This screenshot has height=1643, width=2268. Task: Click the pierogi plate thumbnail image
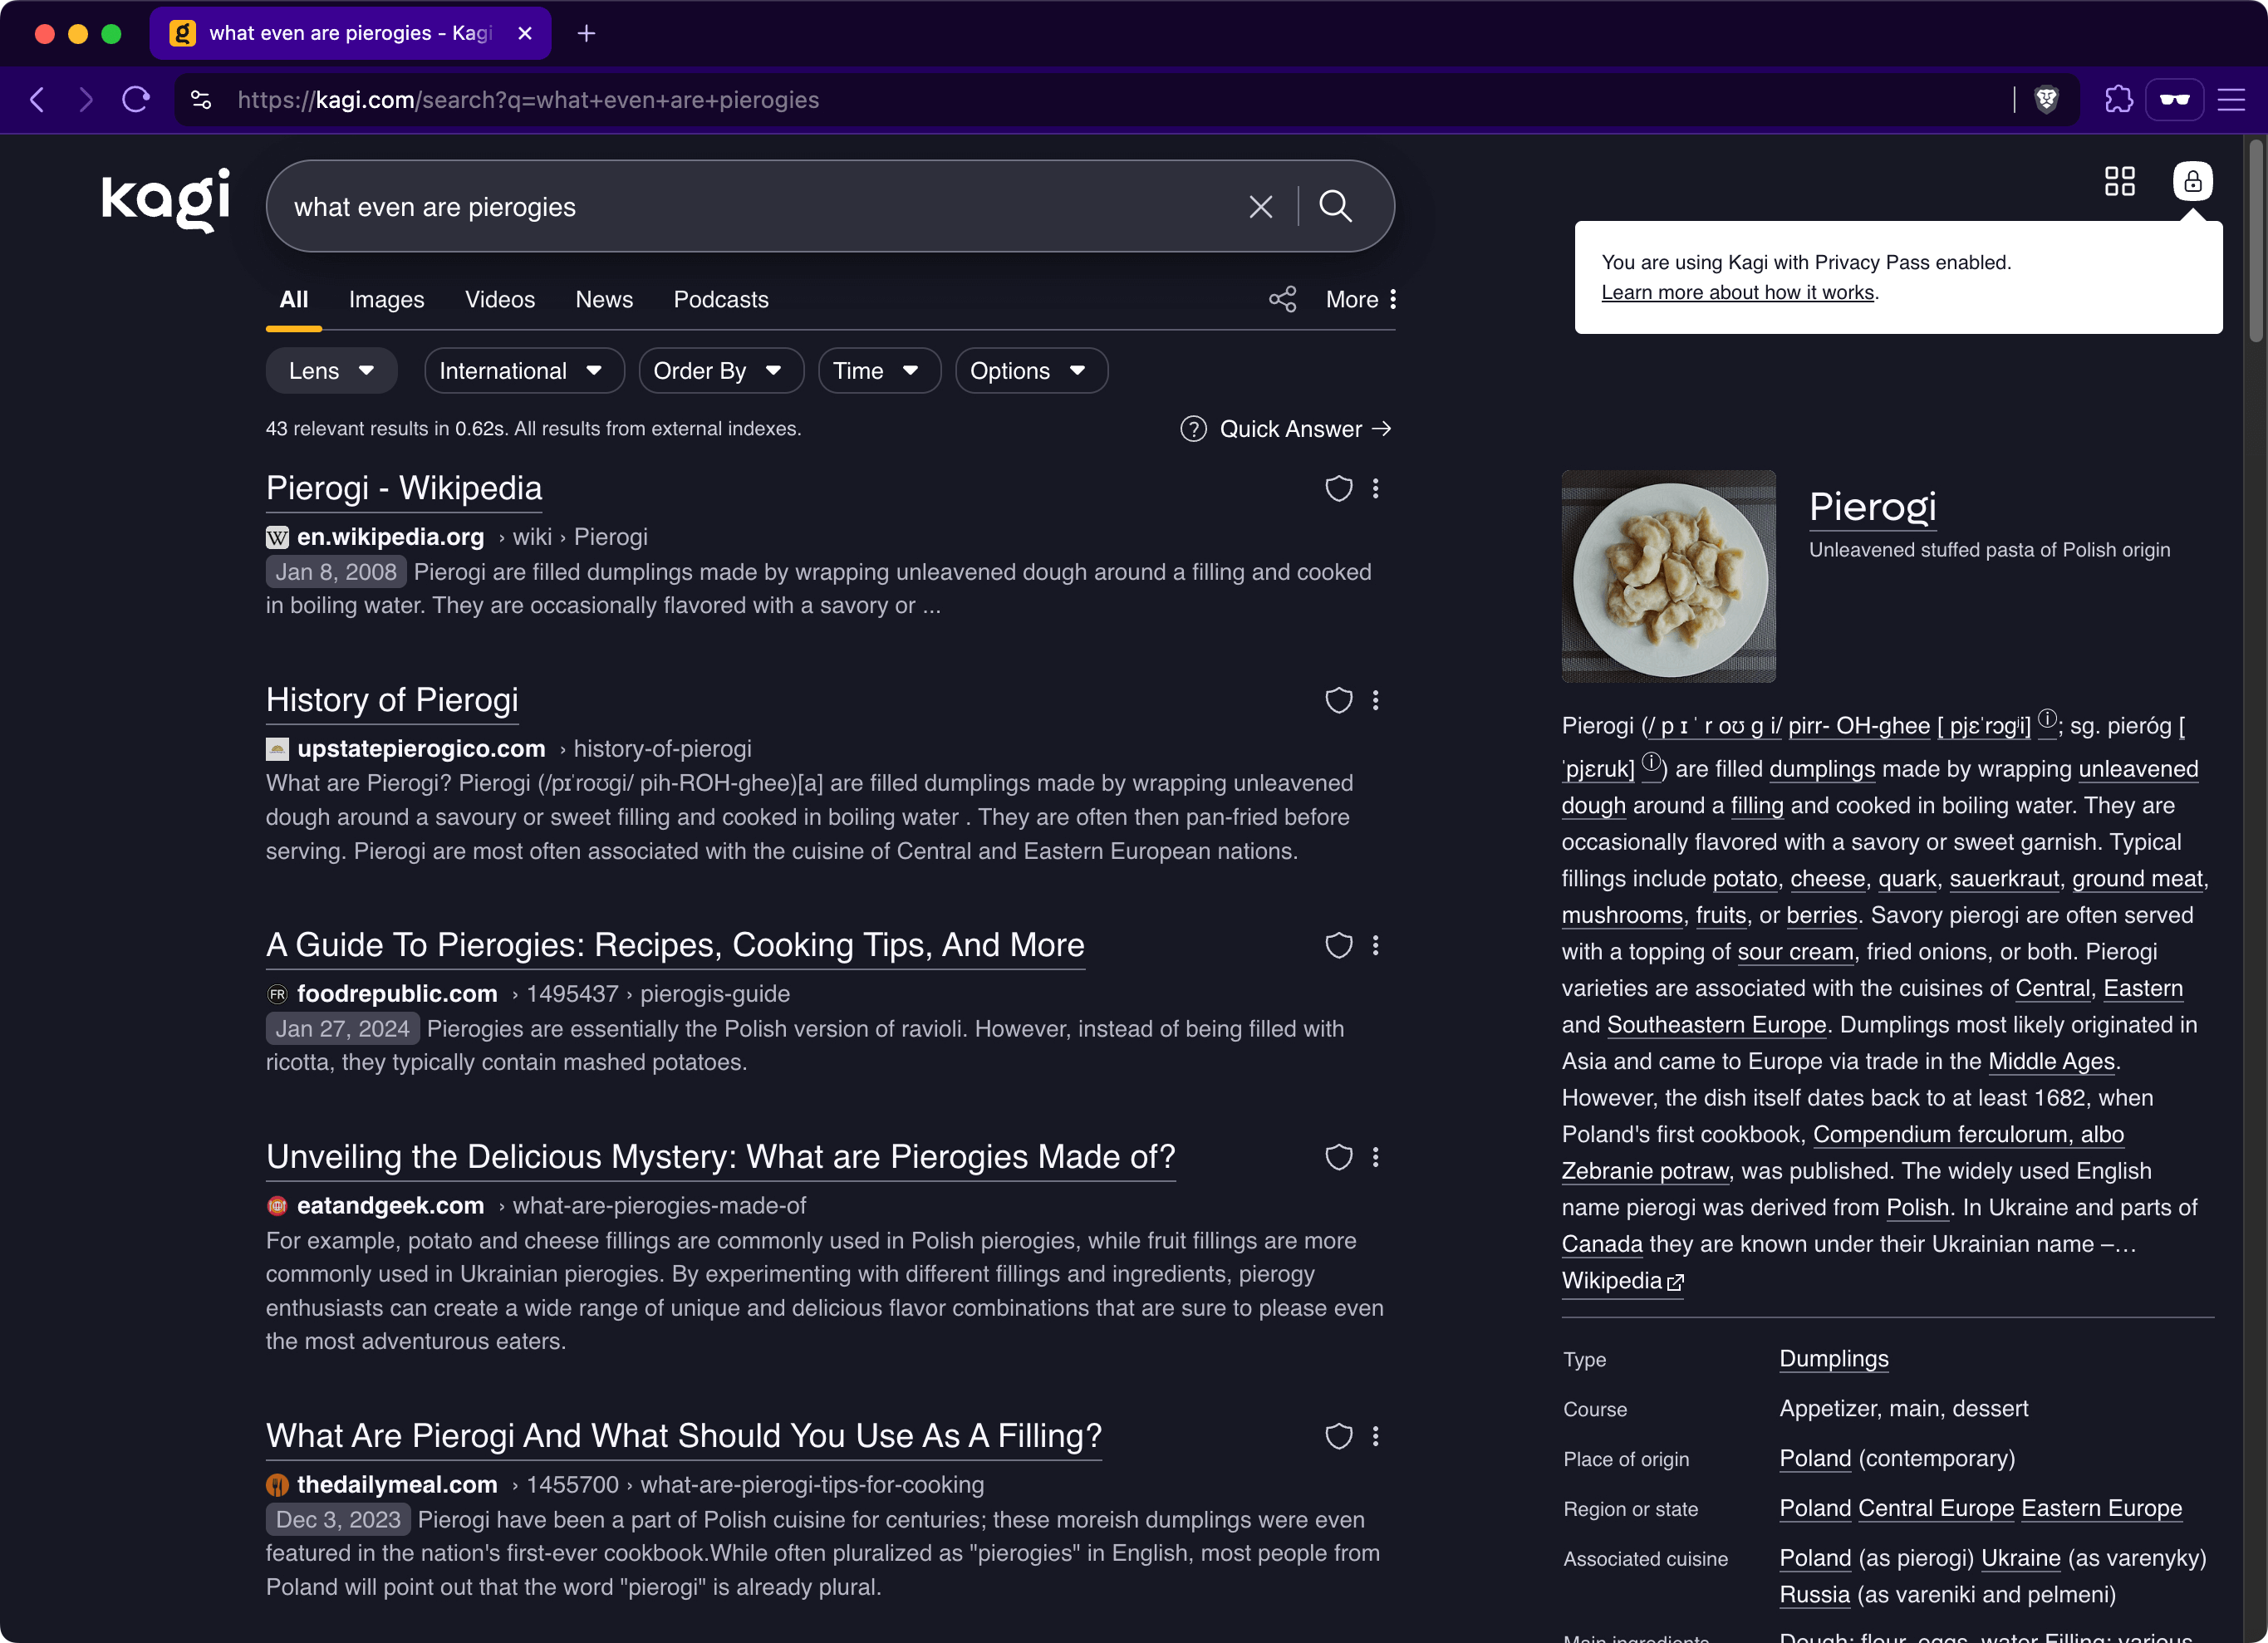tap(1669, 577)
